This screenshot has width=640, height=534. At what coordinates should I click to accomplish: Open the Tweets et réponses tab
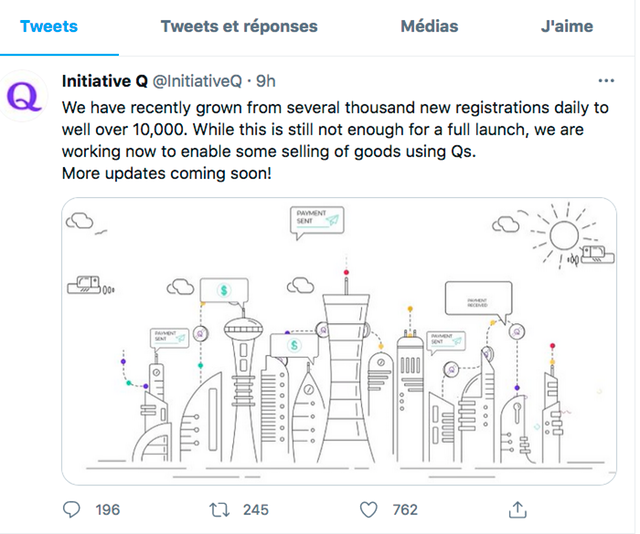click(x=239, y=27)
